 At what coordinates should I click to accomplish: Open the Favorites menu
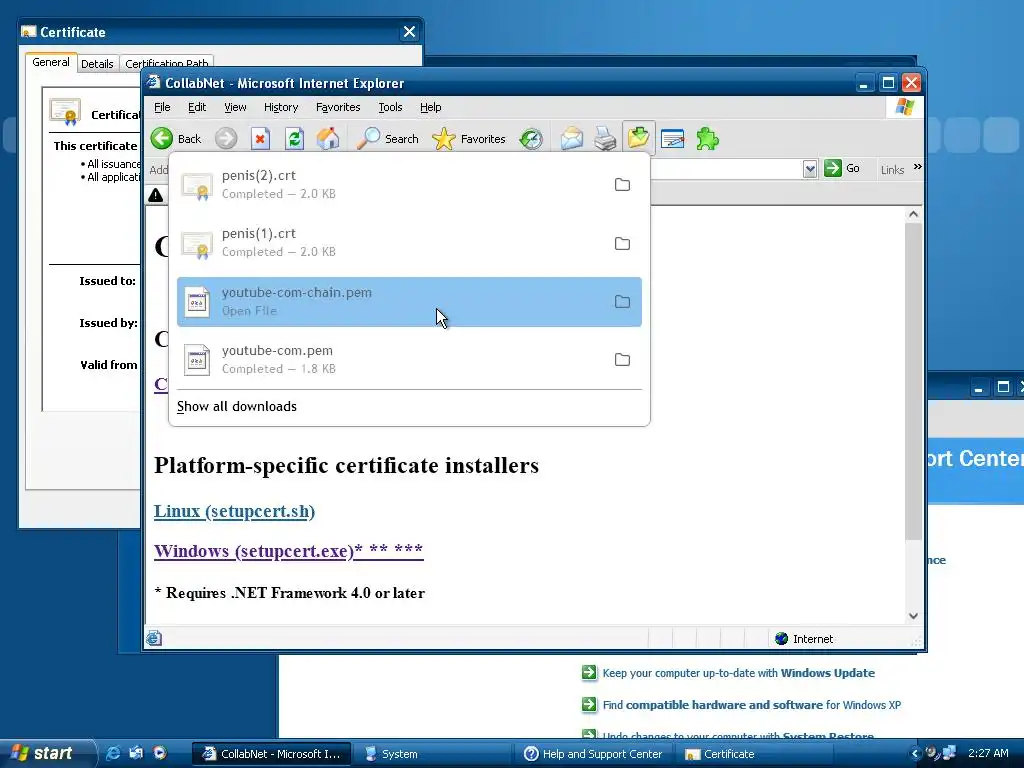[x=338, y=107]
